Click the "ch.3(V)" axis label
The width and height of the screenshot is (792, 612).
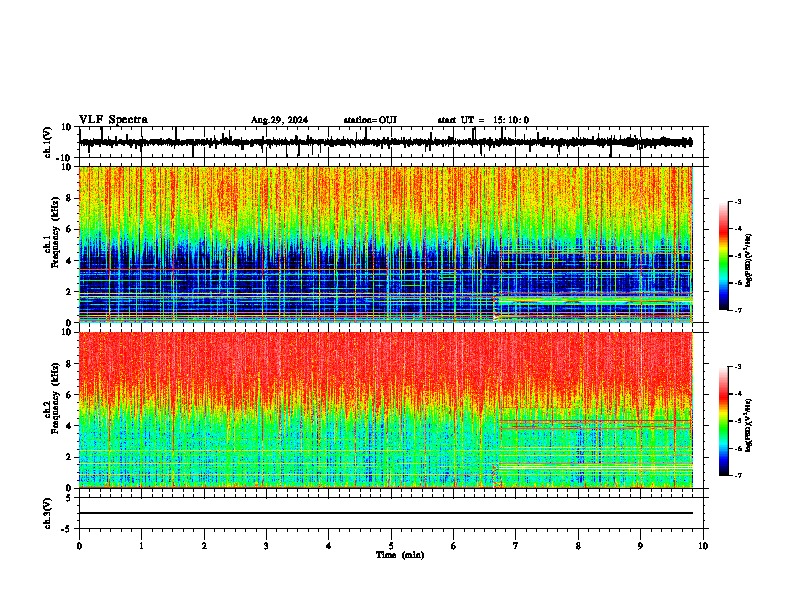[48, 514]
